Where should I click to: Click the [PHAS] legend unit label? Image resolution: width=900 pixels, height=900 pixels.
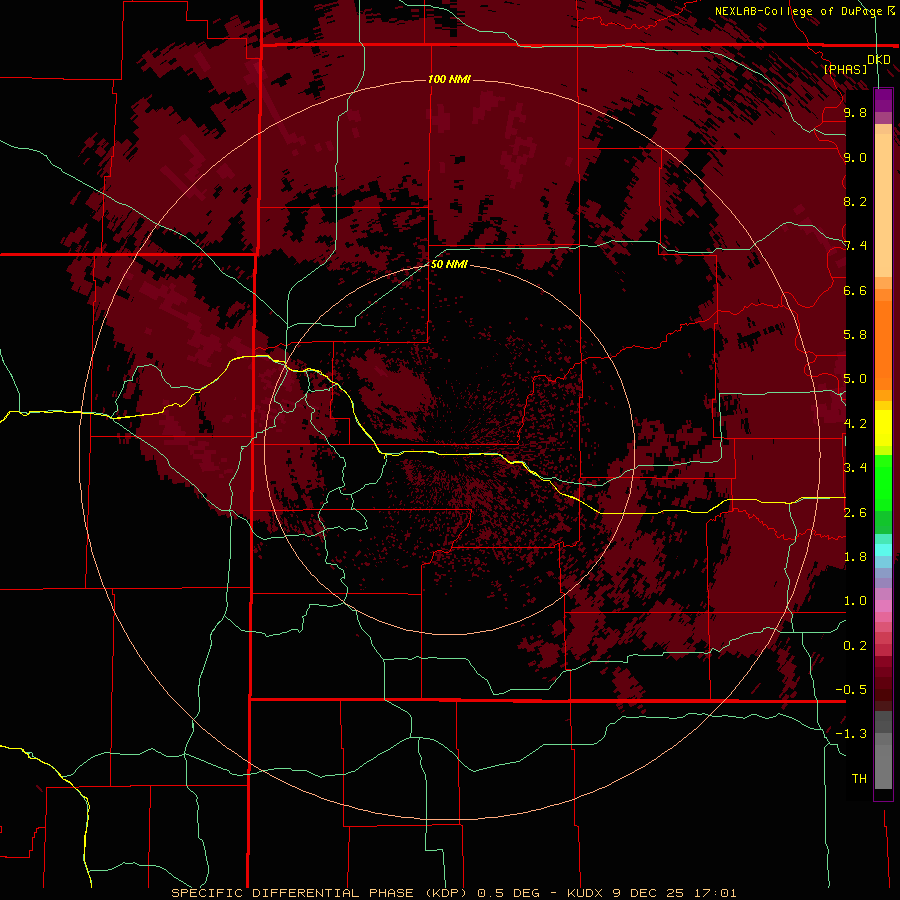(845, 69)
